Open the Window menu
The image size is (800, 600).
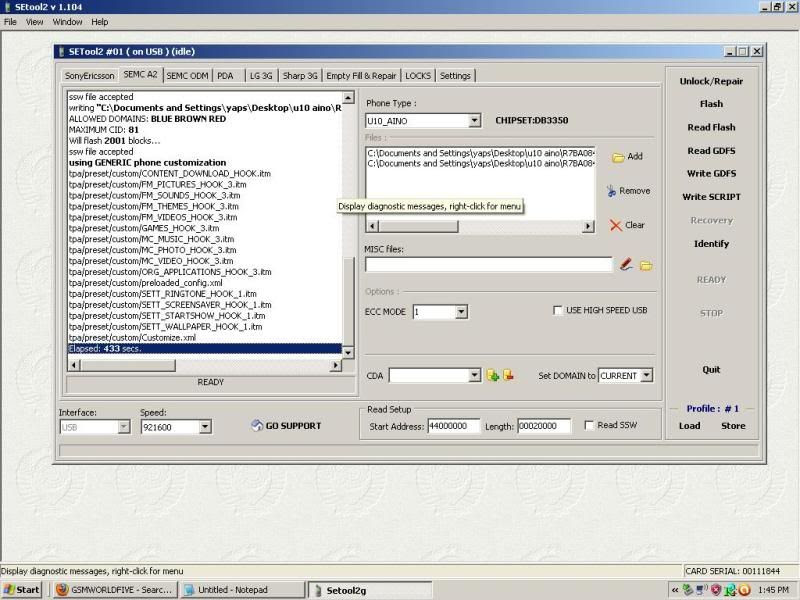pyautogui.click(x=67, y=22)
